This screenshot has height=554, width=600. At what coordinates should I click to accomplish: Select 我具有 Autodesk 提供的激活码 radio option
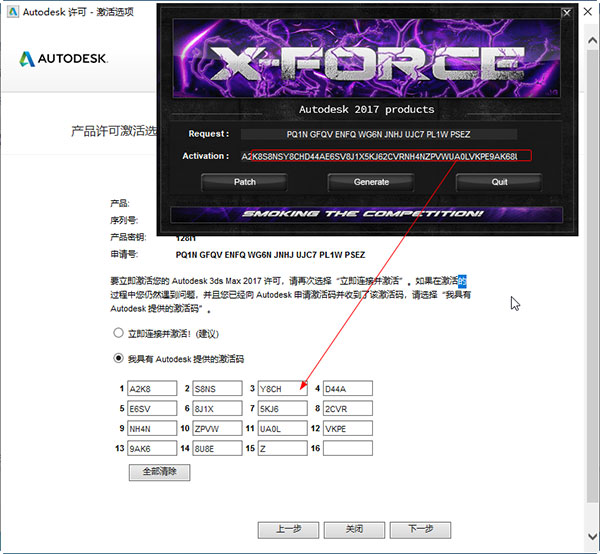pyautogui.click(x=118, y=358)
